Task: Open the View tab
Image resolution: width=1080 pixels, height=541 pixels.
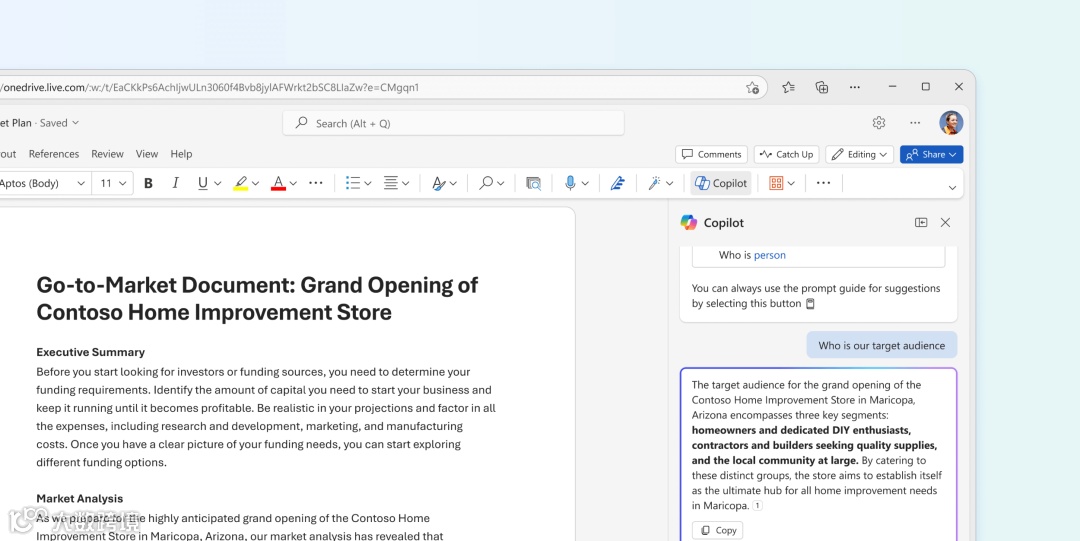Action: pyautogui.click(x=147, y=154)
